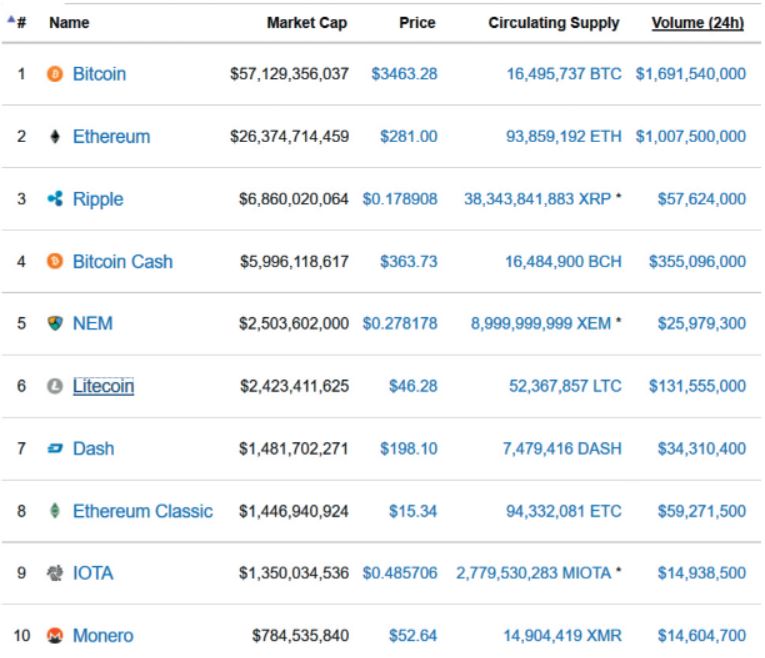This screenshot has width=765, height=658.
Task: Click the Monero logo icon
Action: pyautogui.click(x=55, y=636)
